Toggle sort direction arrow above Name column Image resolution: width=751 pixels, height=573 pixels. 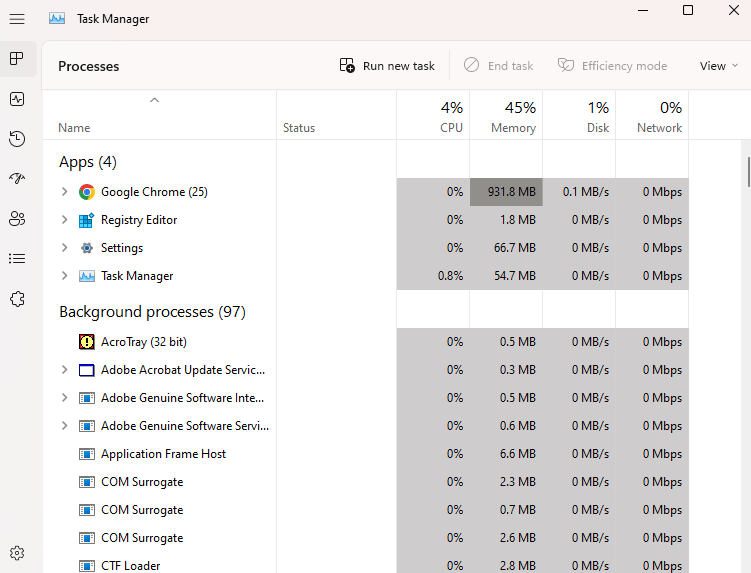coord(154,100)
